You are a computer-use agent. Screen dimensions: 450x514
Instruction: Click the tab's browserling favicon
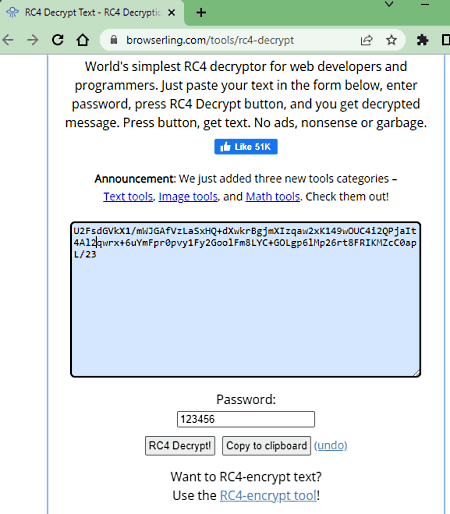[13, 13]
